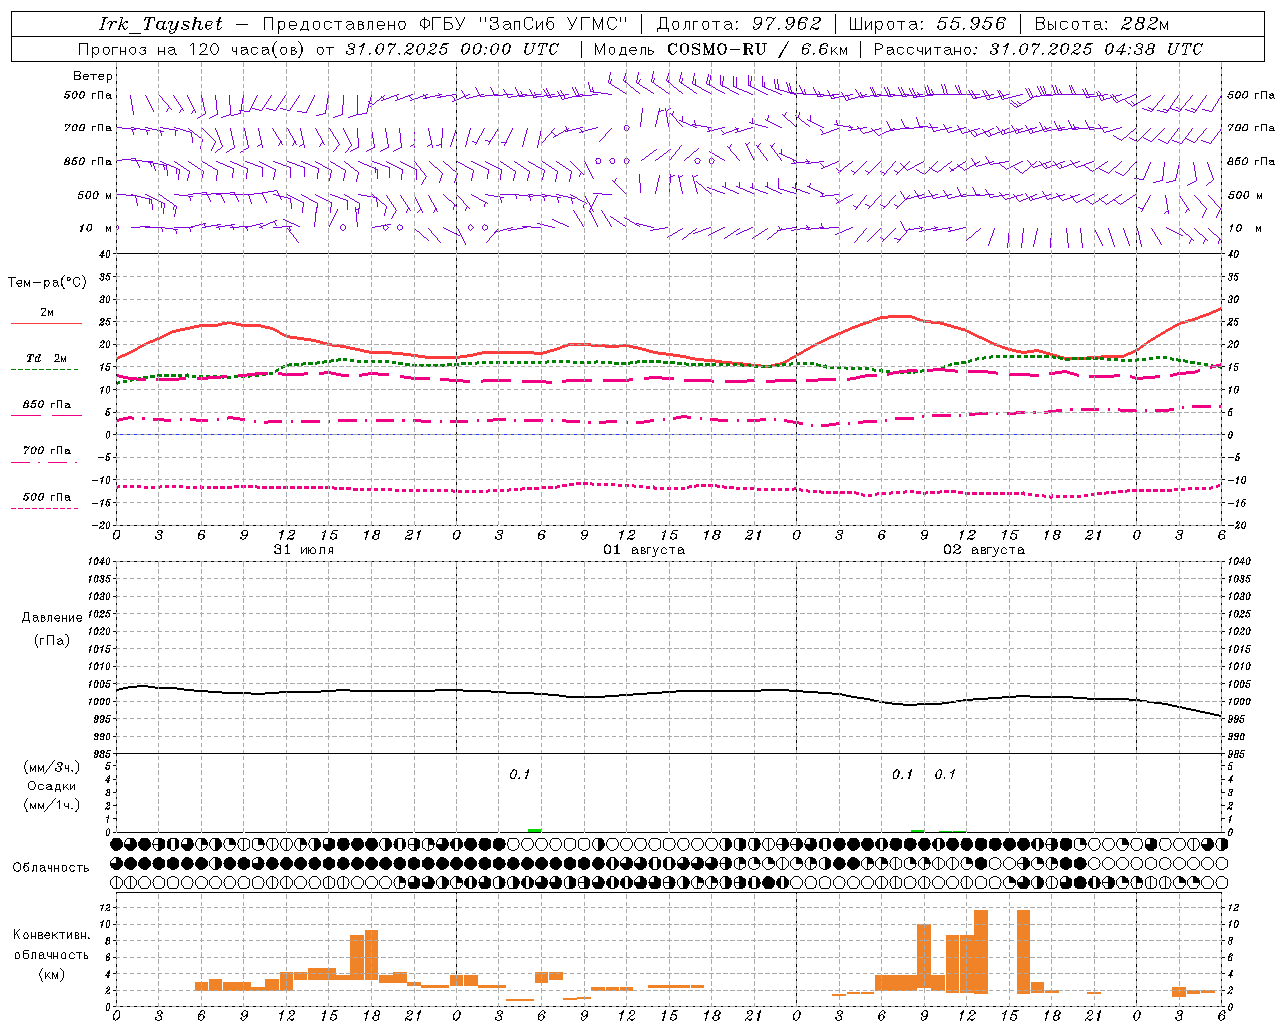
Task: Click the Тем-ра(°C) axis label
Action: 47,283
